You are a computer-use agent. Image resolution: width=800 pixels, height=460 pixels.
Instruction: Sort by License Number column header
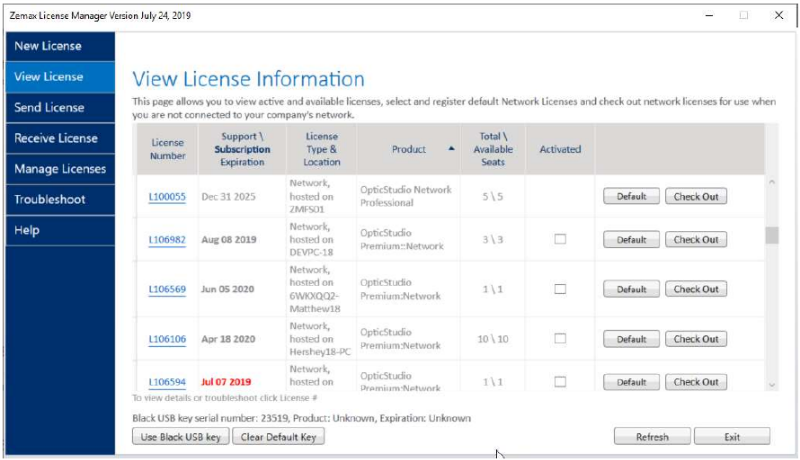coord(167,149)
